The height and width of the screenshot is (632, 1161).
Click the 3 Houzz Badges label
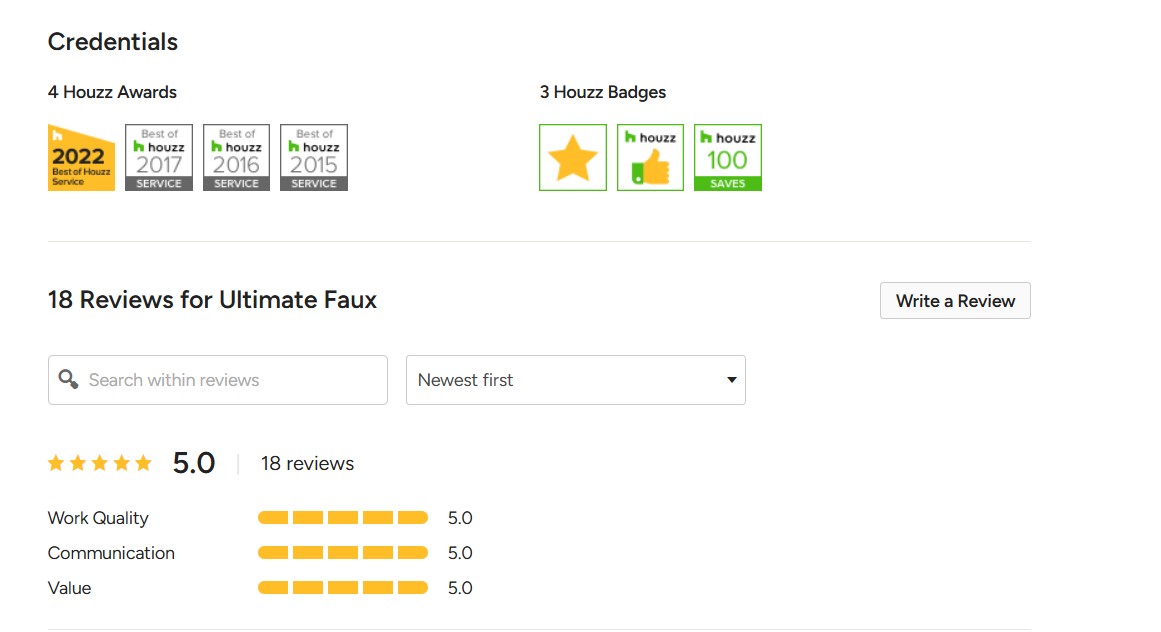coord(603,92)
